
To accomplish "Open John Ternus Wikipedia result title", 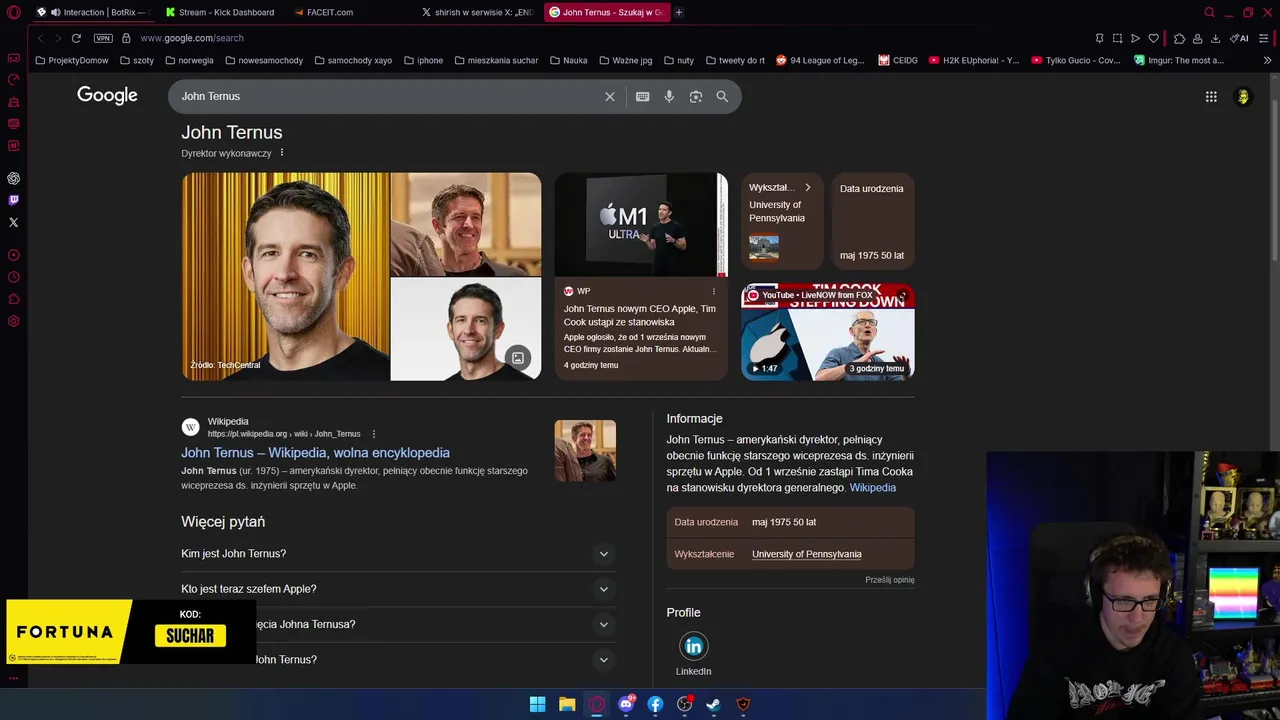I will (x=315, y=453).
